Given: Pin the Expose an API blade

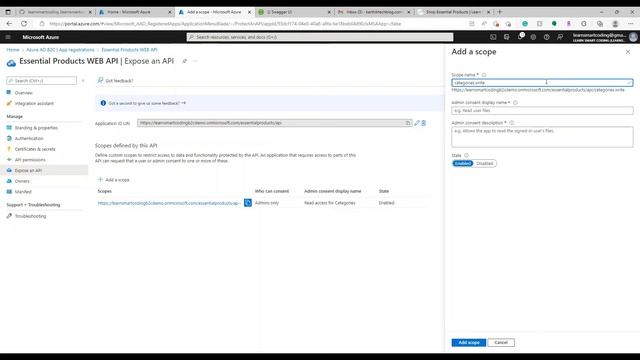Looking at the screenshot, I should pos(184,61).
